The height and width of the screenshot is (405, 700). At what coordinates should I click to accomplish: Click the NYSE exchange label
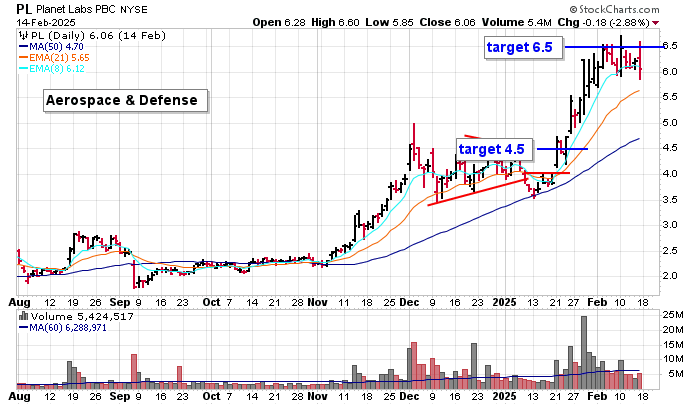(134, 9)
